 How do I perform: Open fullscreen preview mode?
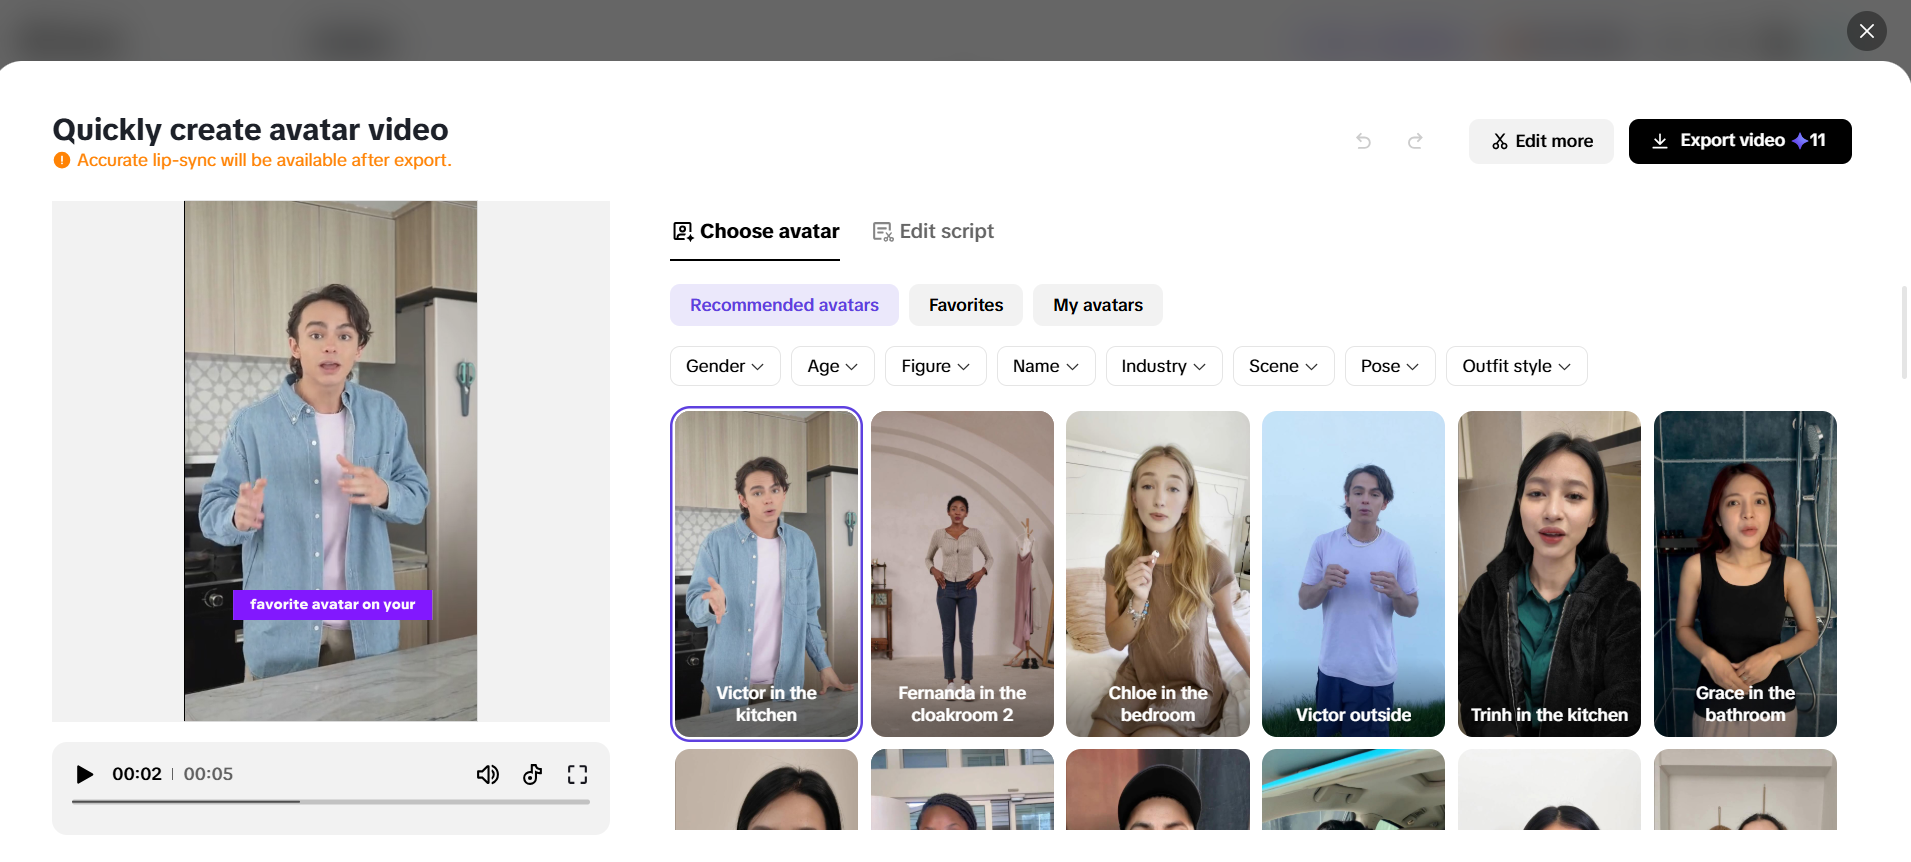pyautogui.click(x=578, y=774)
